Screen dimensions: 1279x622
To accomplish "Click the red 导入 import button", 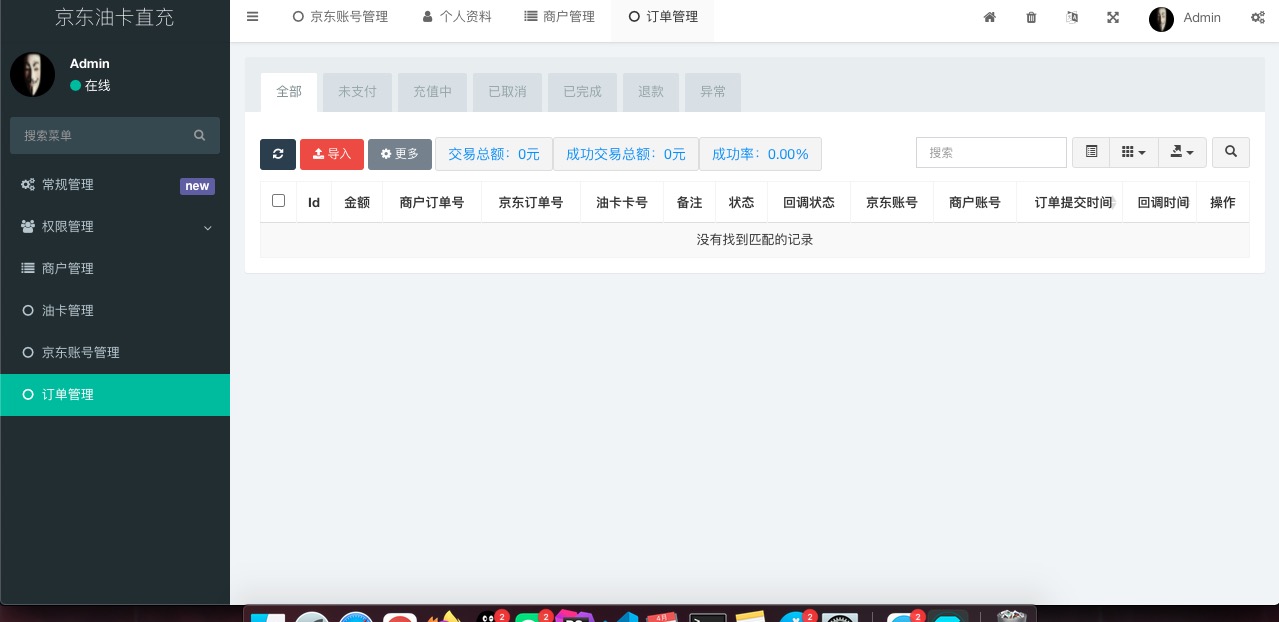I will [332, 154].
